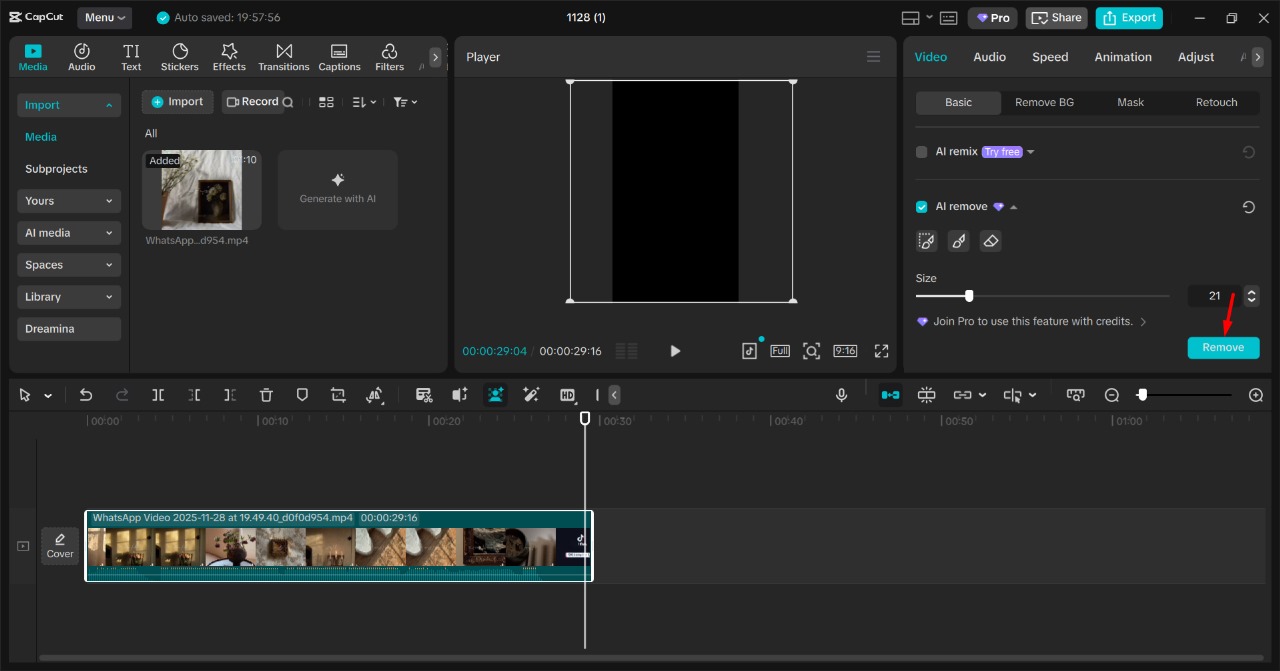The height and width of the screenshot is (671, 1280).
Task: Open the aspect ratio dropdown showing 9:16
Action: 845,351
